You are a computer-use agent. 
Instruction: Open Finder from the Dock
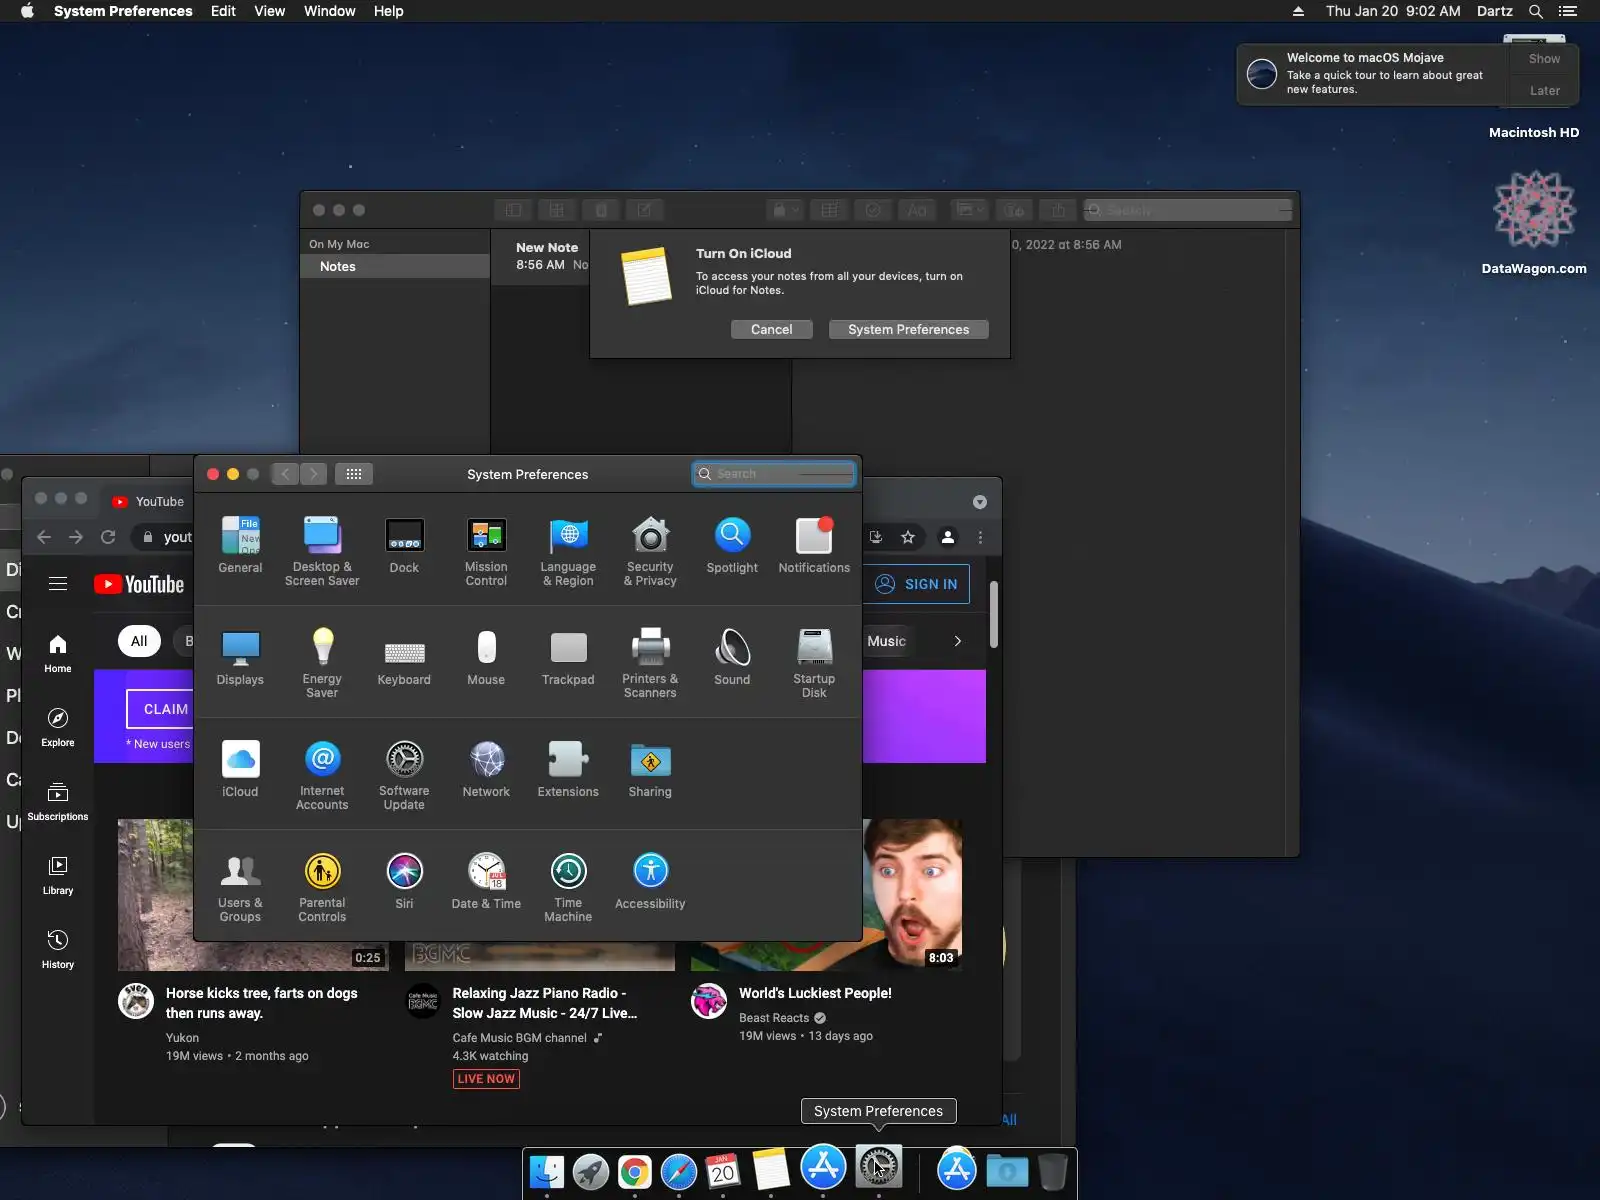click(x=547, y=1171)
